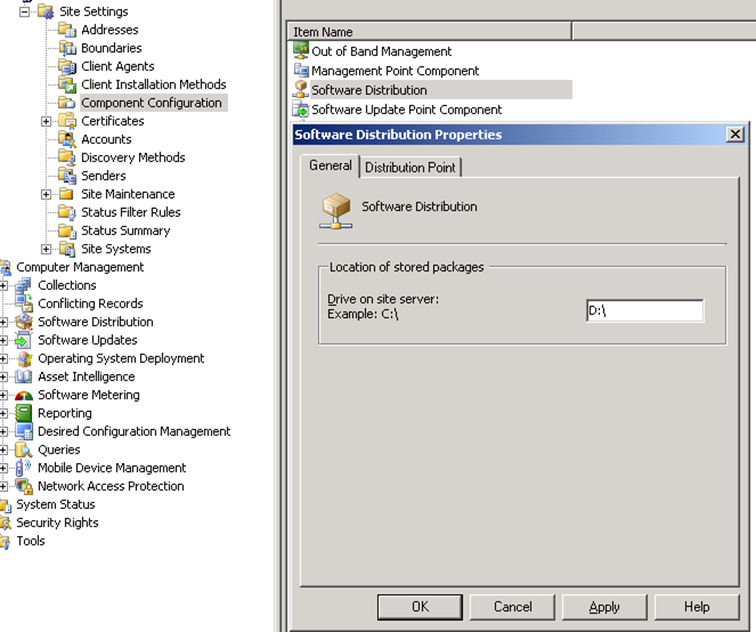Click the Site Systems icon
The image size is (756, 632).
click(67, 249)
